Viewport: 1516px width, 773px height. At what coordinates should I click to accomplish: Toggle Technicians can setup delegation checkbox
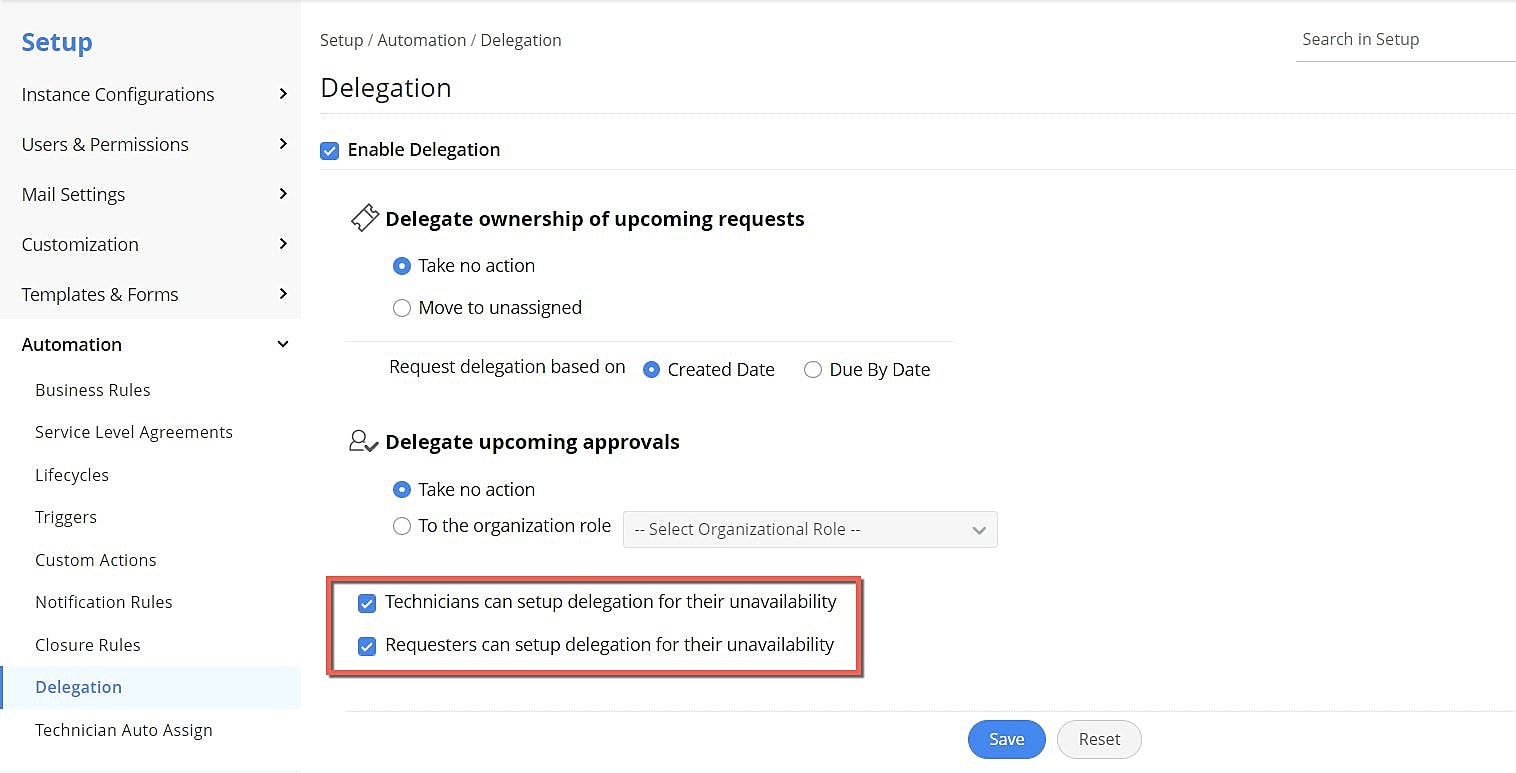click(367, 603)
